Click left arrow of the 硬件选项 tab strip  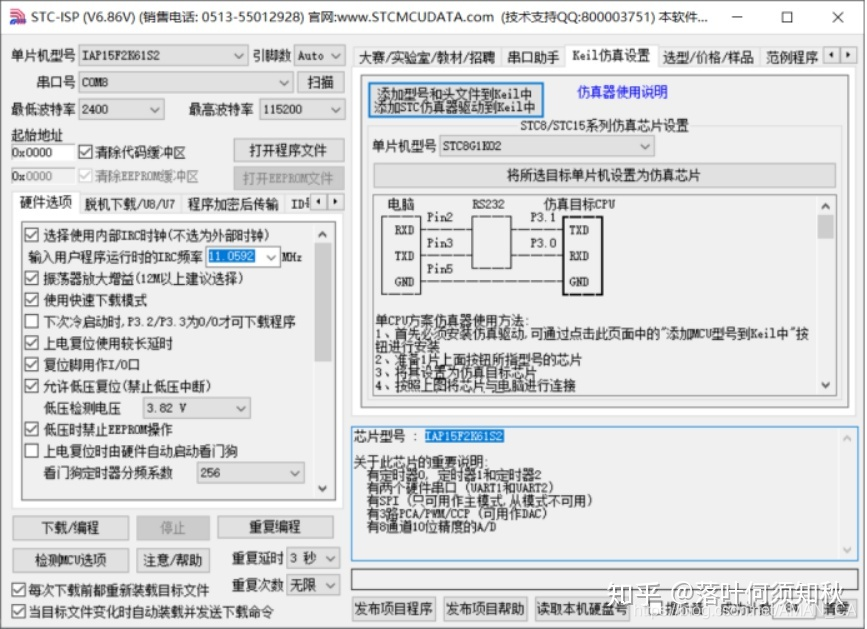tap(318, 202)
